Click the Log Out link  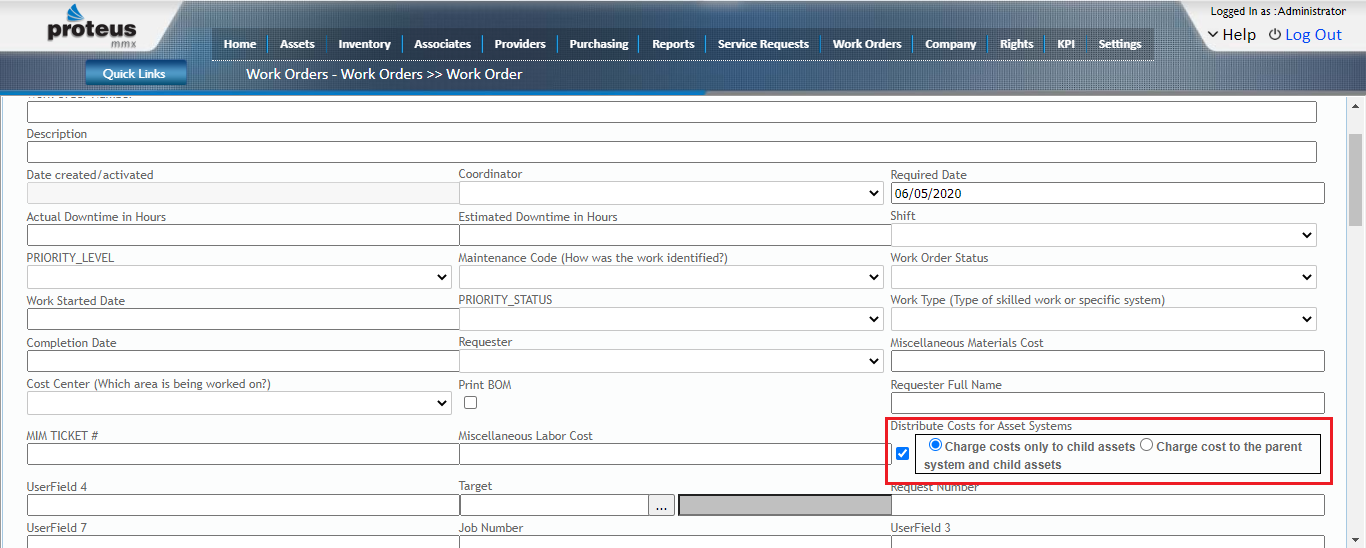(x=1313, y=35)
